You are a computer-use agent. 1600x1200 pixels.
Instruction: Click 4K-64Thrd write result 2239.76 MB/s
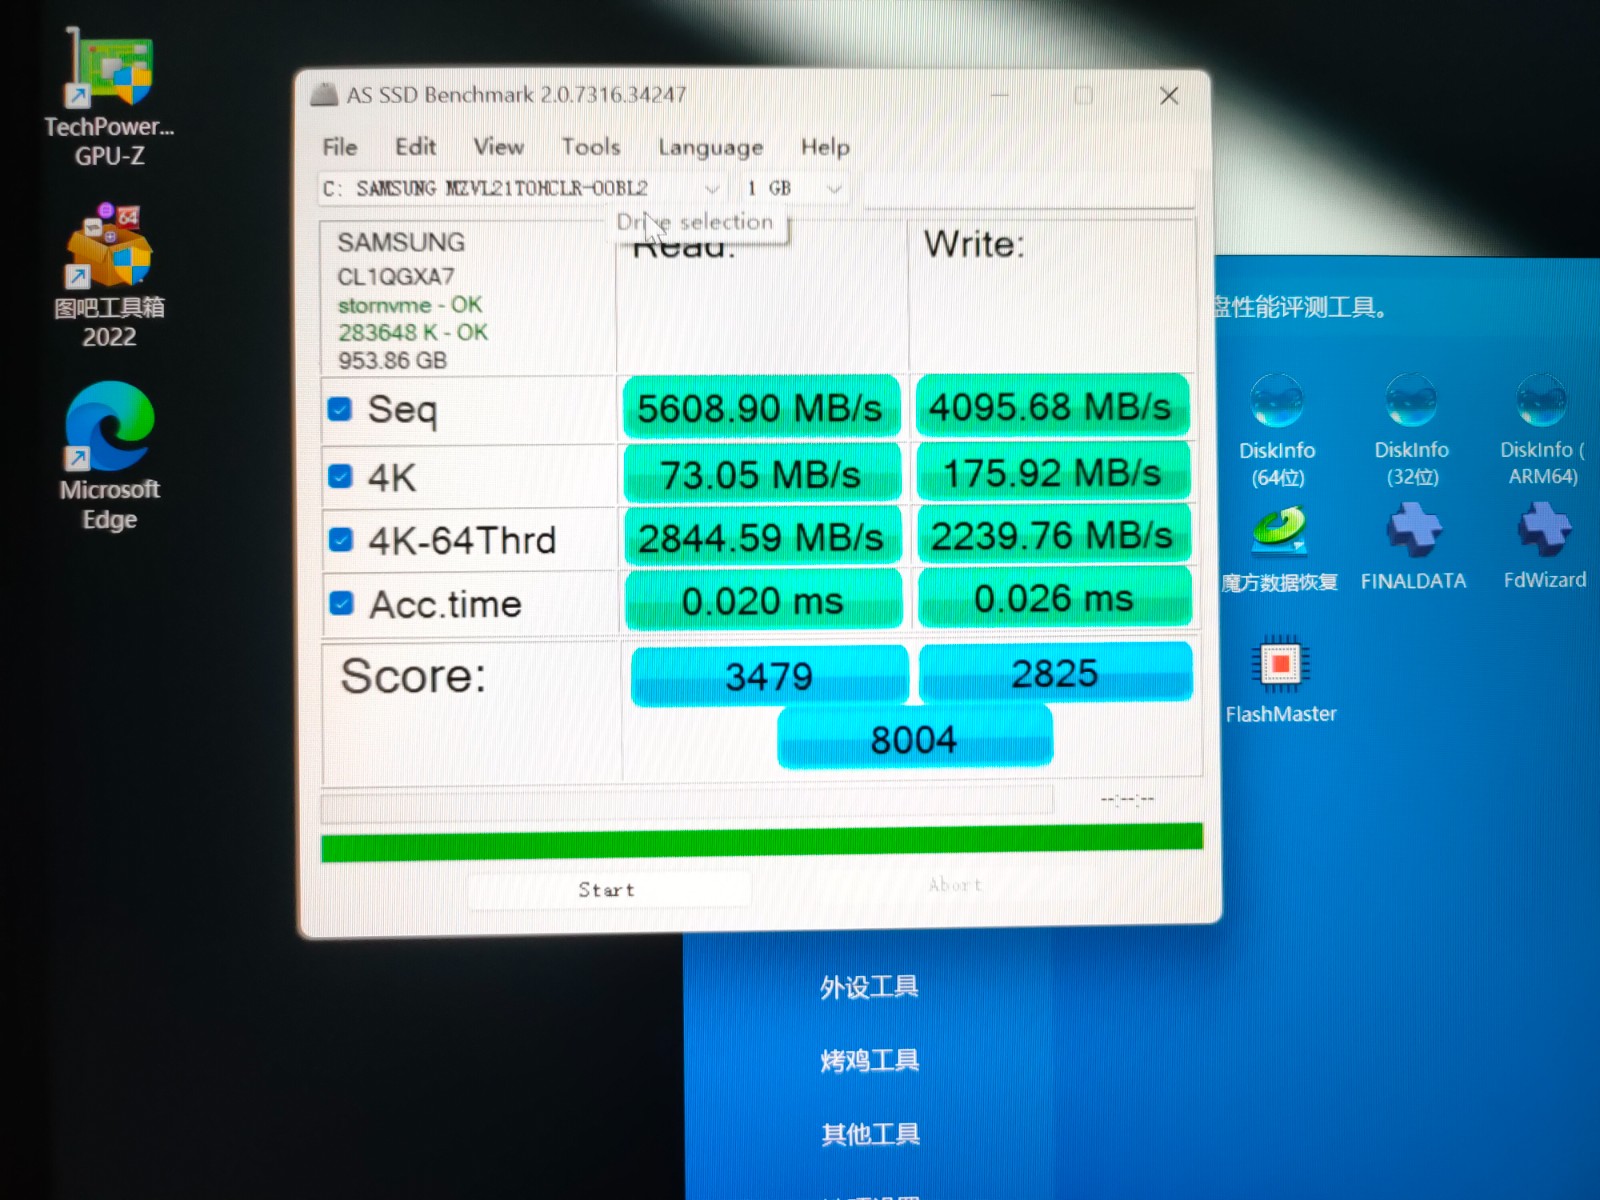pos(1053,535)
